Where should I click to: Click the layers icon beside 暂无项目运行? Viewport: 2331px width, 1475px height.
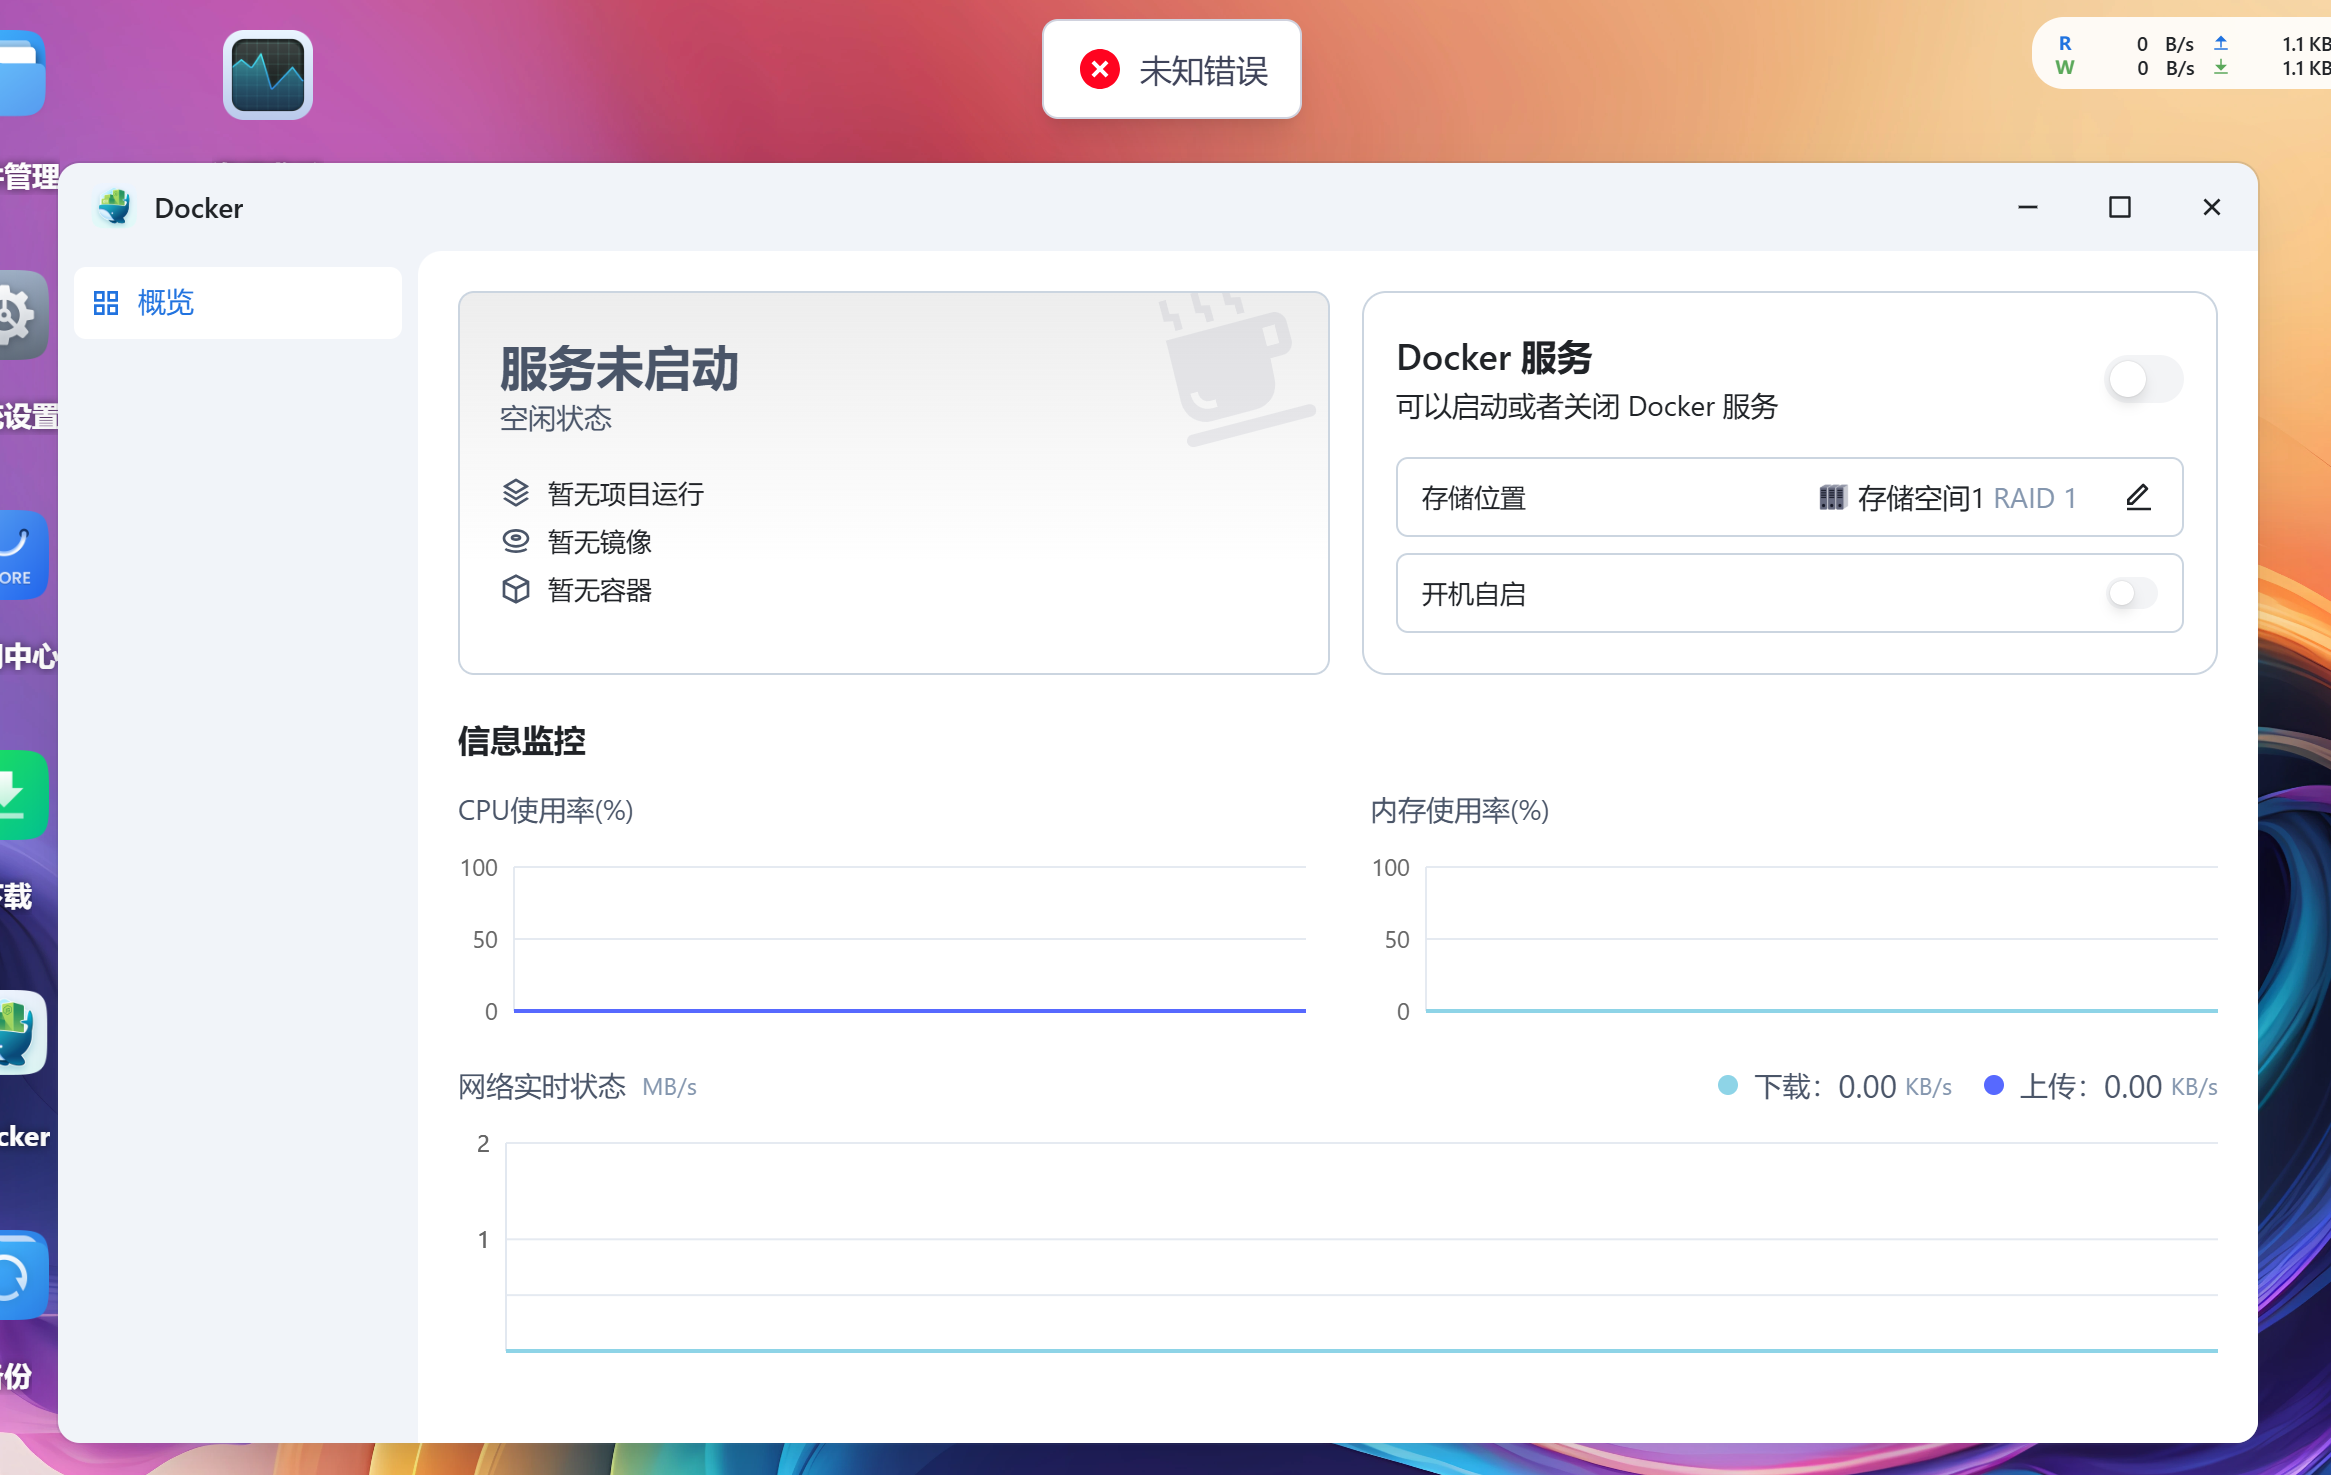tap(516, 493)
